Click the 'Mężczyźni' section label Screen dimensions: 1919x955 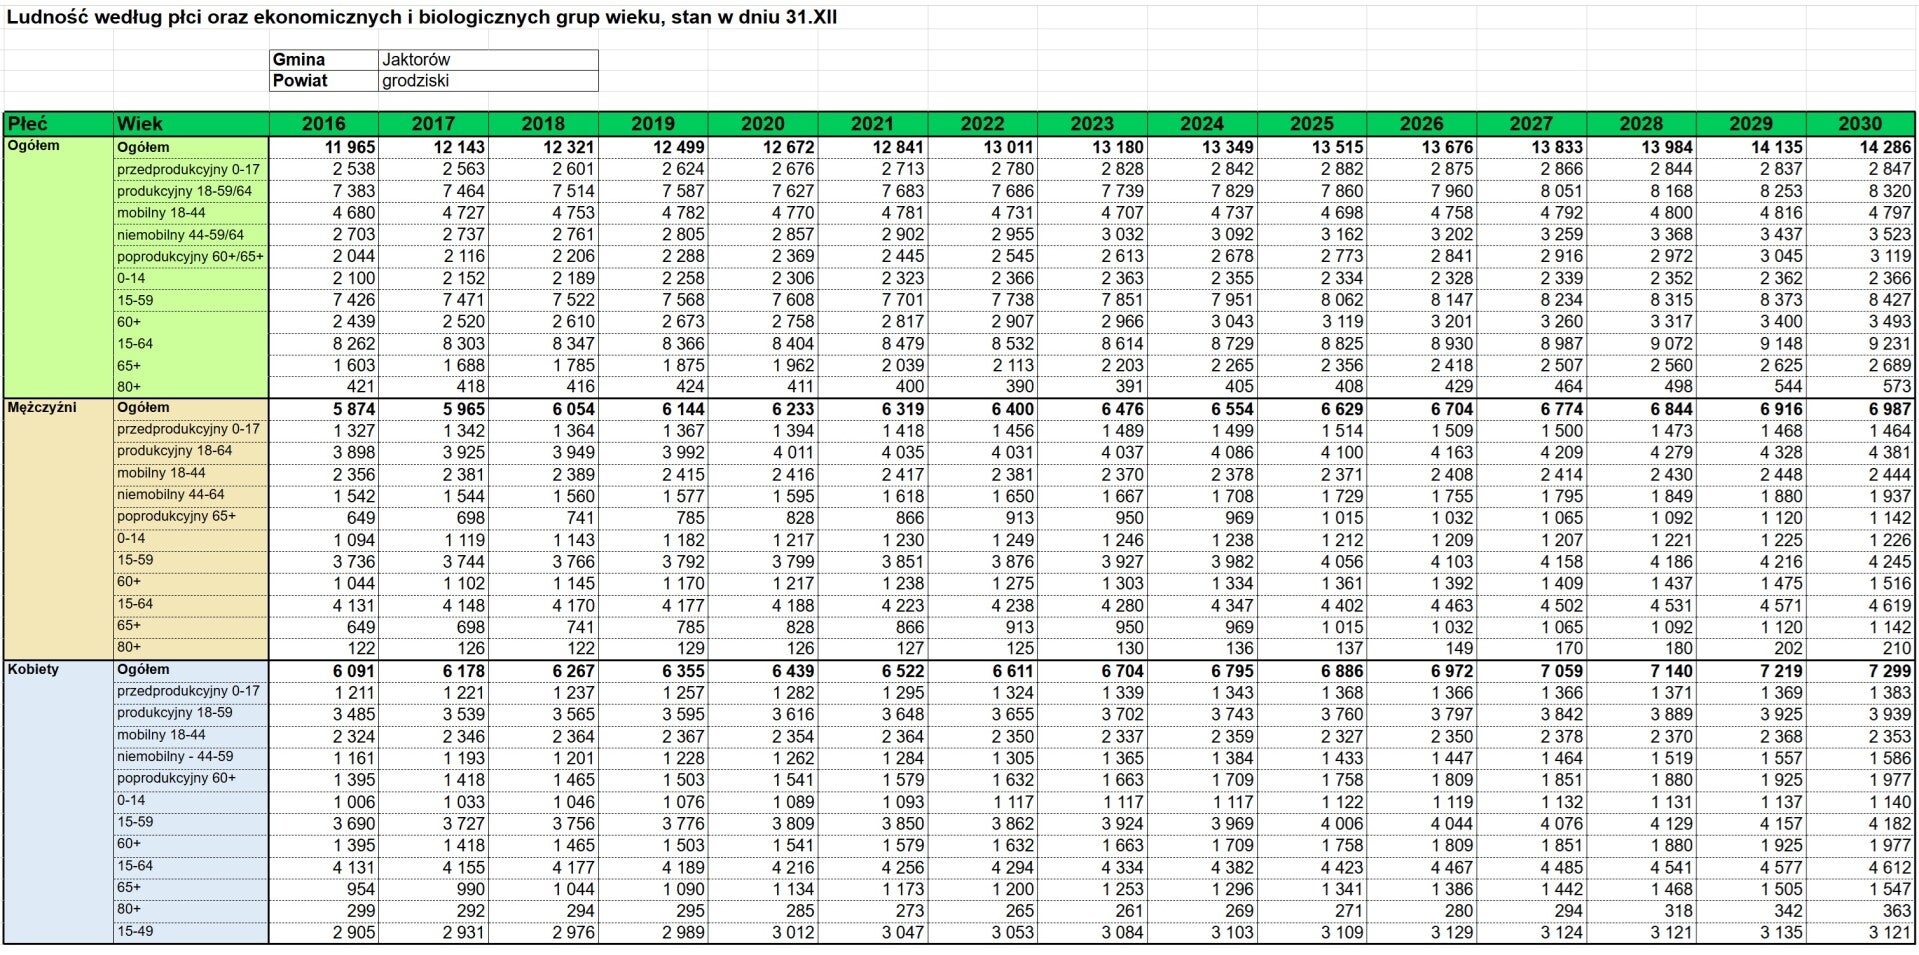click(x=42, y=408)
